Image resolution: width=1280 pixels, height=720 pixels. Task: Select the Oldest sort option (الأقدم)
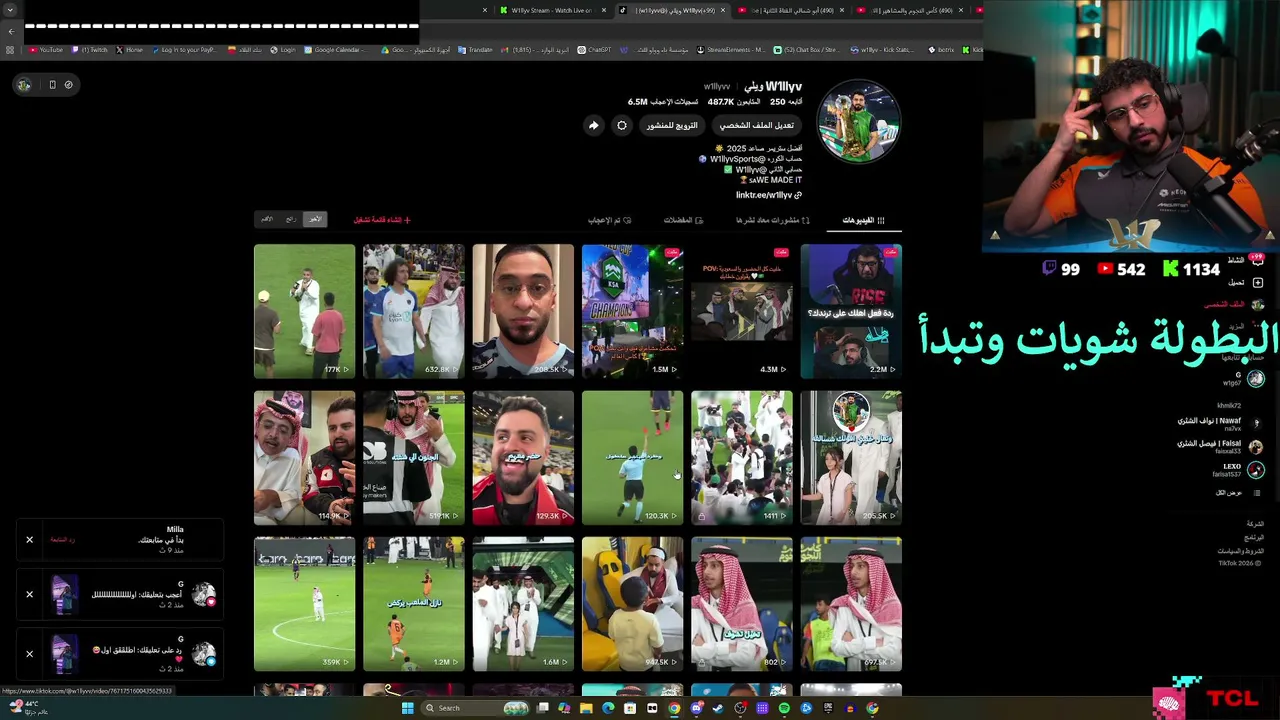point(267,219)
